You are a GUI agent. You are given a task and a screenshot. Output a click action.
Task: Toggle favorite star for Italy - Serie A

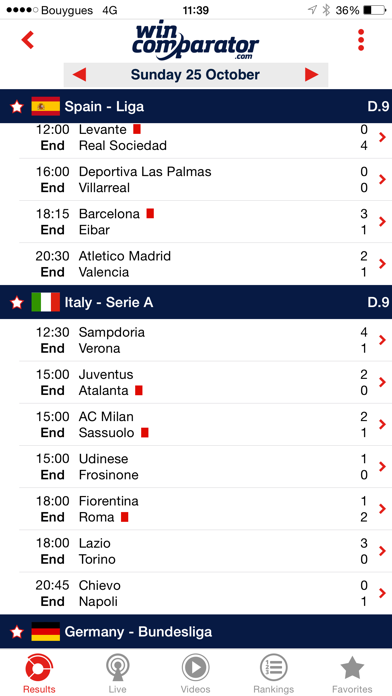(x=17, y=302)
